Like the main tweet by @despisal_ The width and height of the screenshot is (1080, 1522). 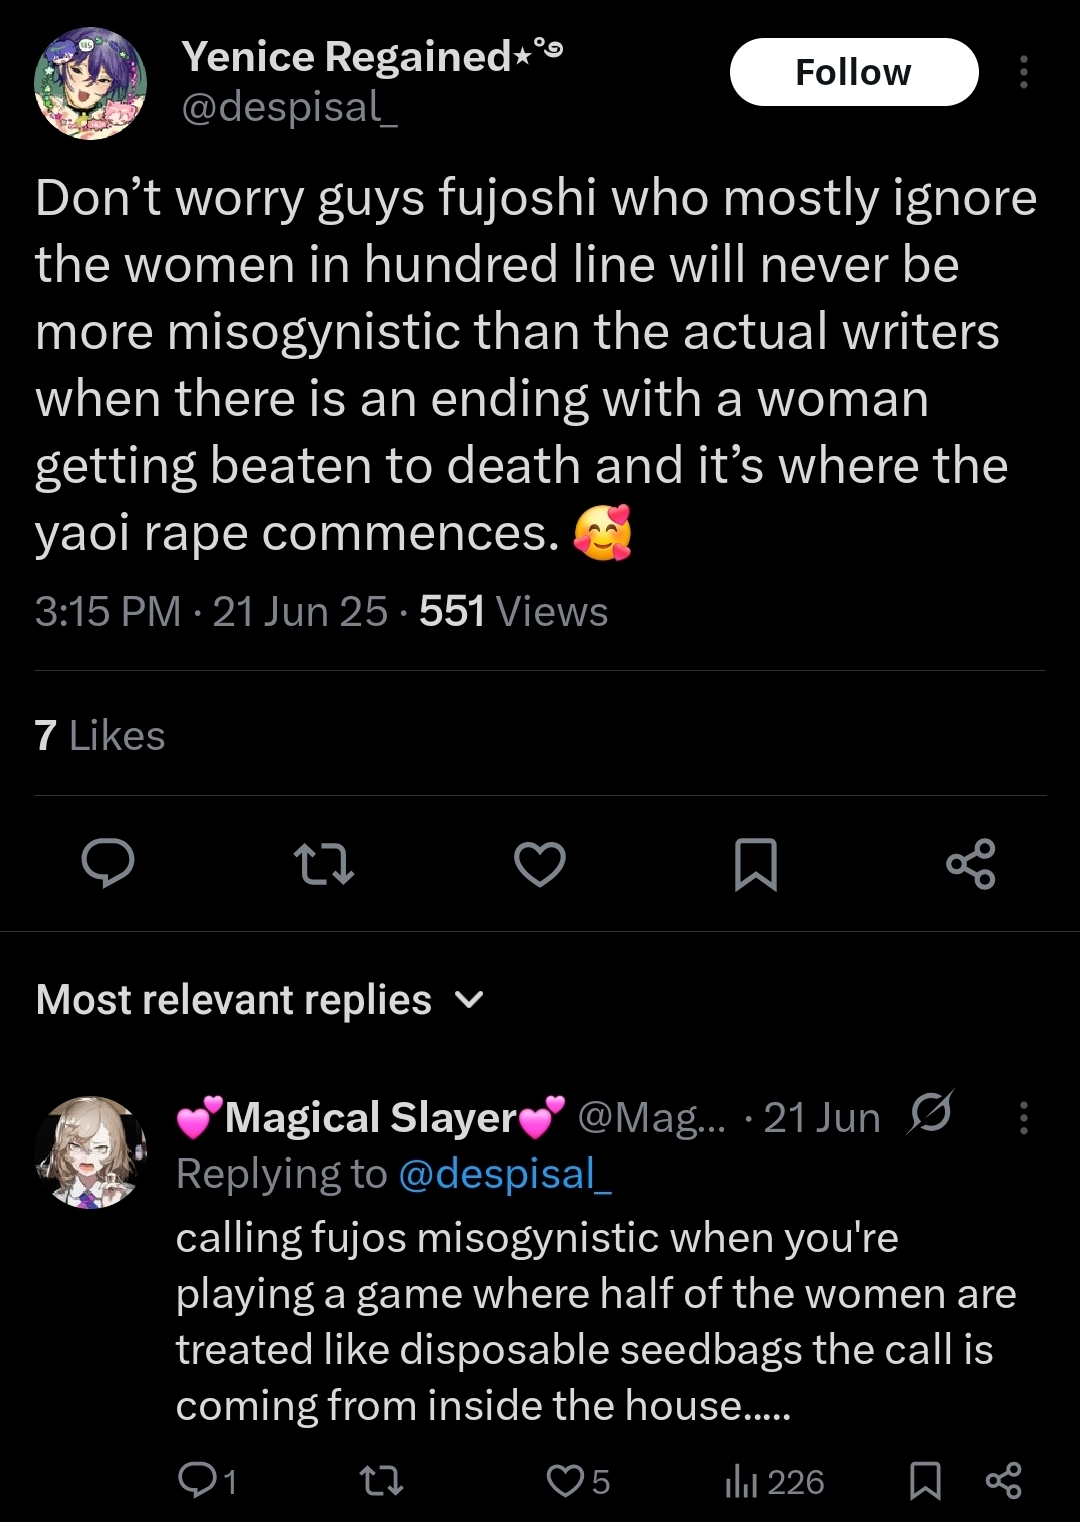tap(540, 864)
